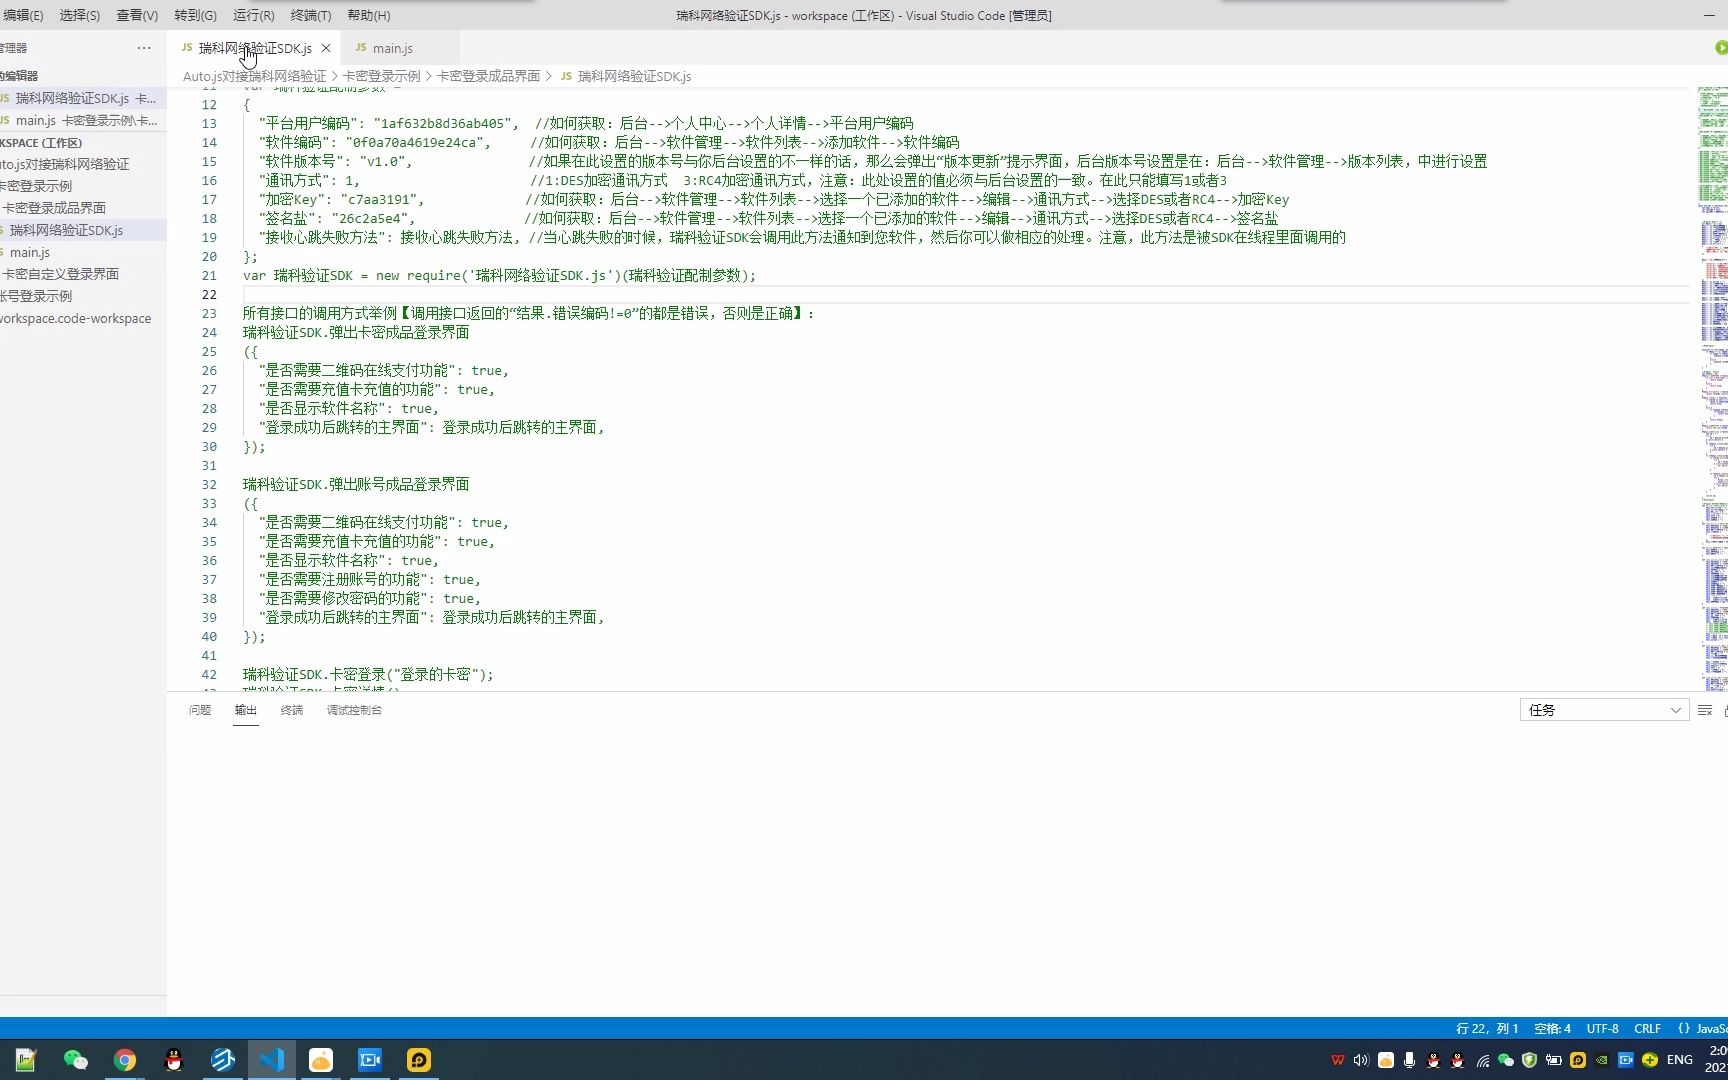Click the green shield security tray icon
Viewport: 1728px width, 1080px height.
coord(1529,1060)
